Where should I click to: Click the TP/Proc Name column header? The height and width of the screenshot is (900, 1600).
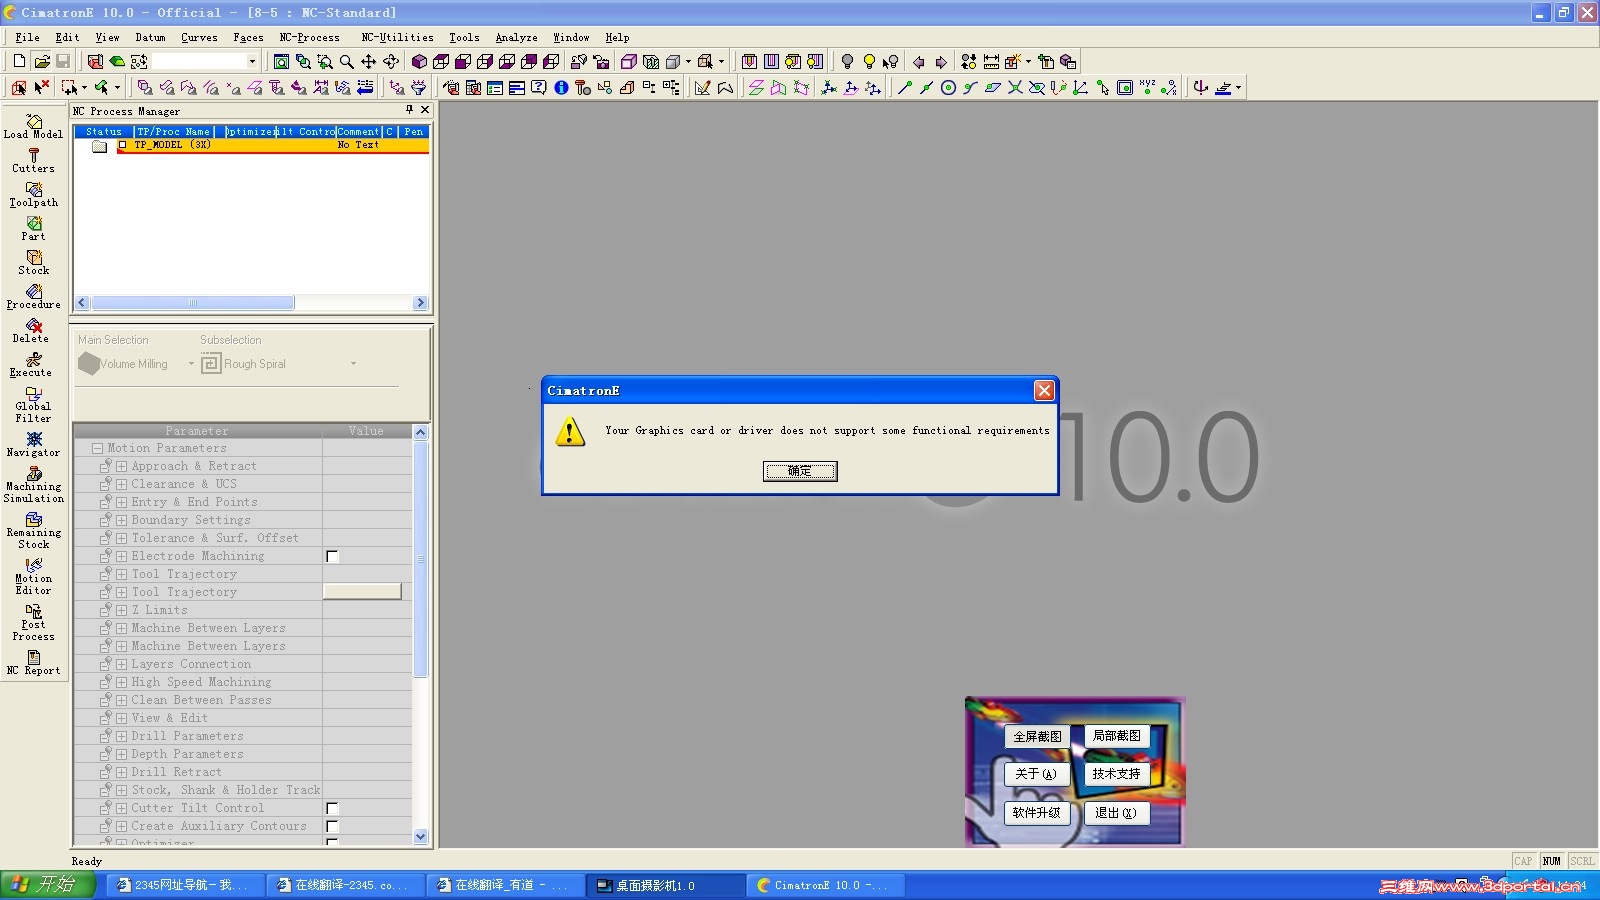173,131
